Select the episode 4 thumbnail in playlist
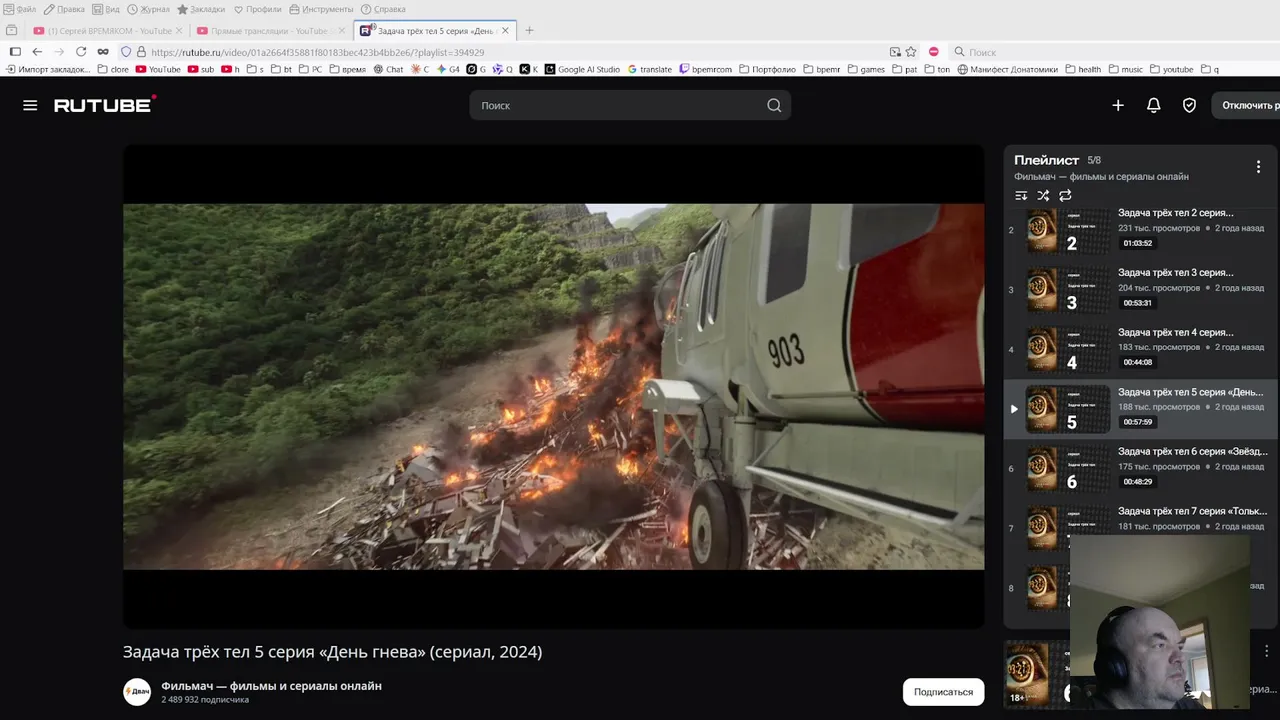 coord(1068,349)
